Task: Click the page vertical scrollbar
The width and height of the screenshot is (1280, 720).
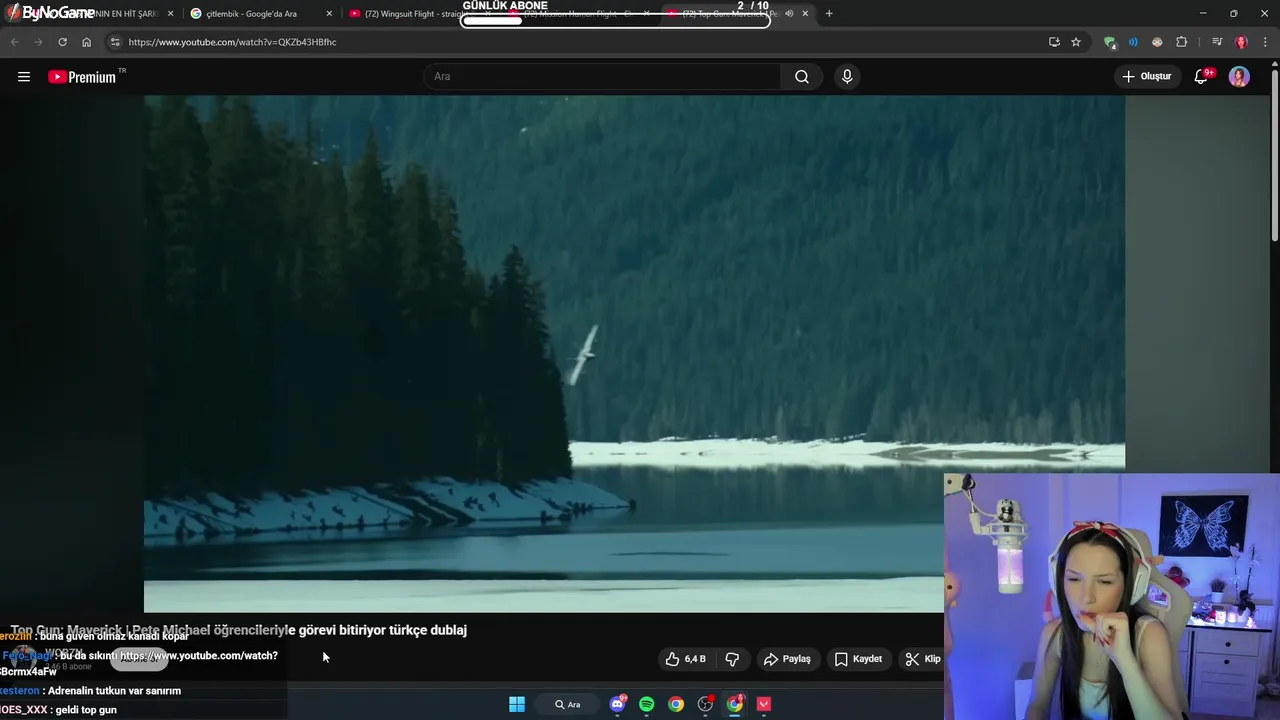Action: (x=1274, y=155)
